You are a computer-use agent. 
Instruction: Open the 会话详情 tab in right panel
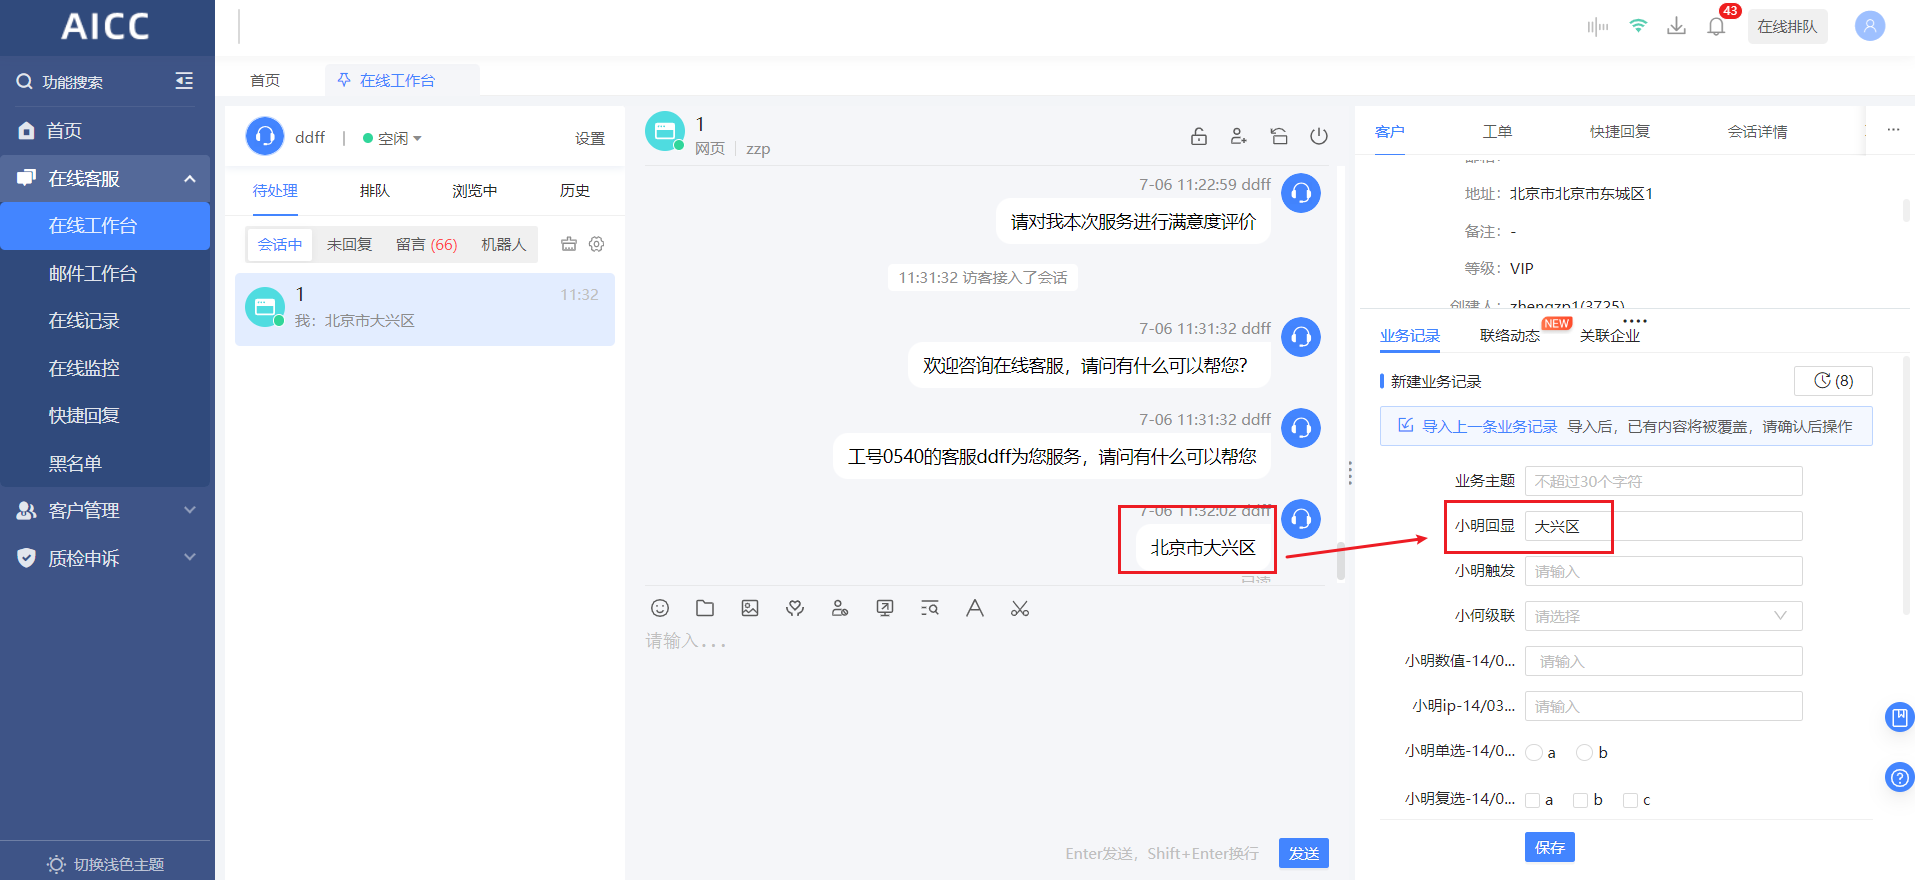(1757, 132)
